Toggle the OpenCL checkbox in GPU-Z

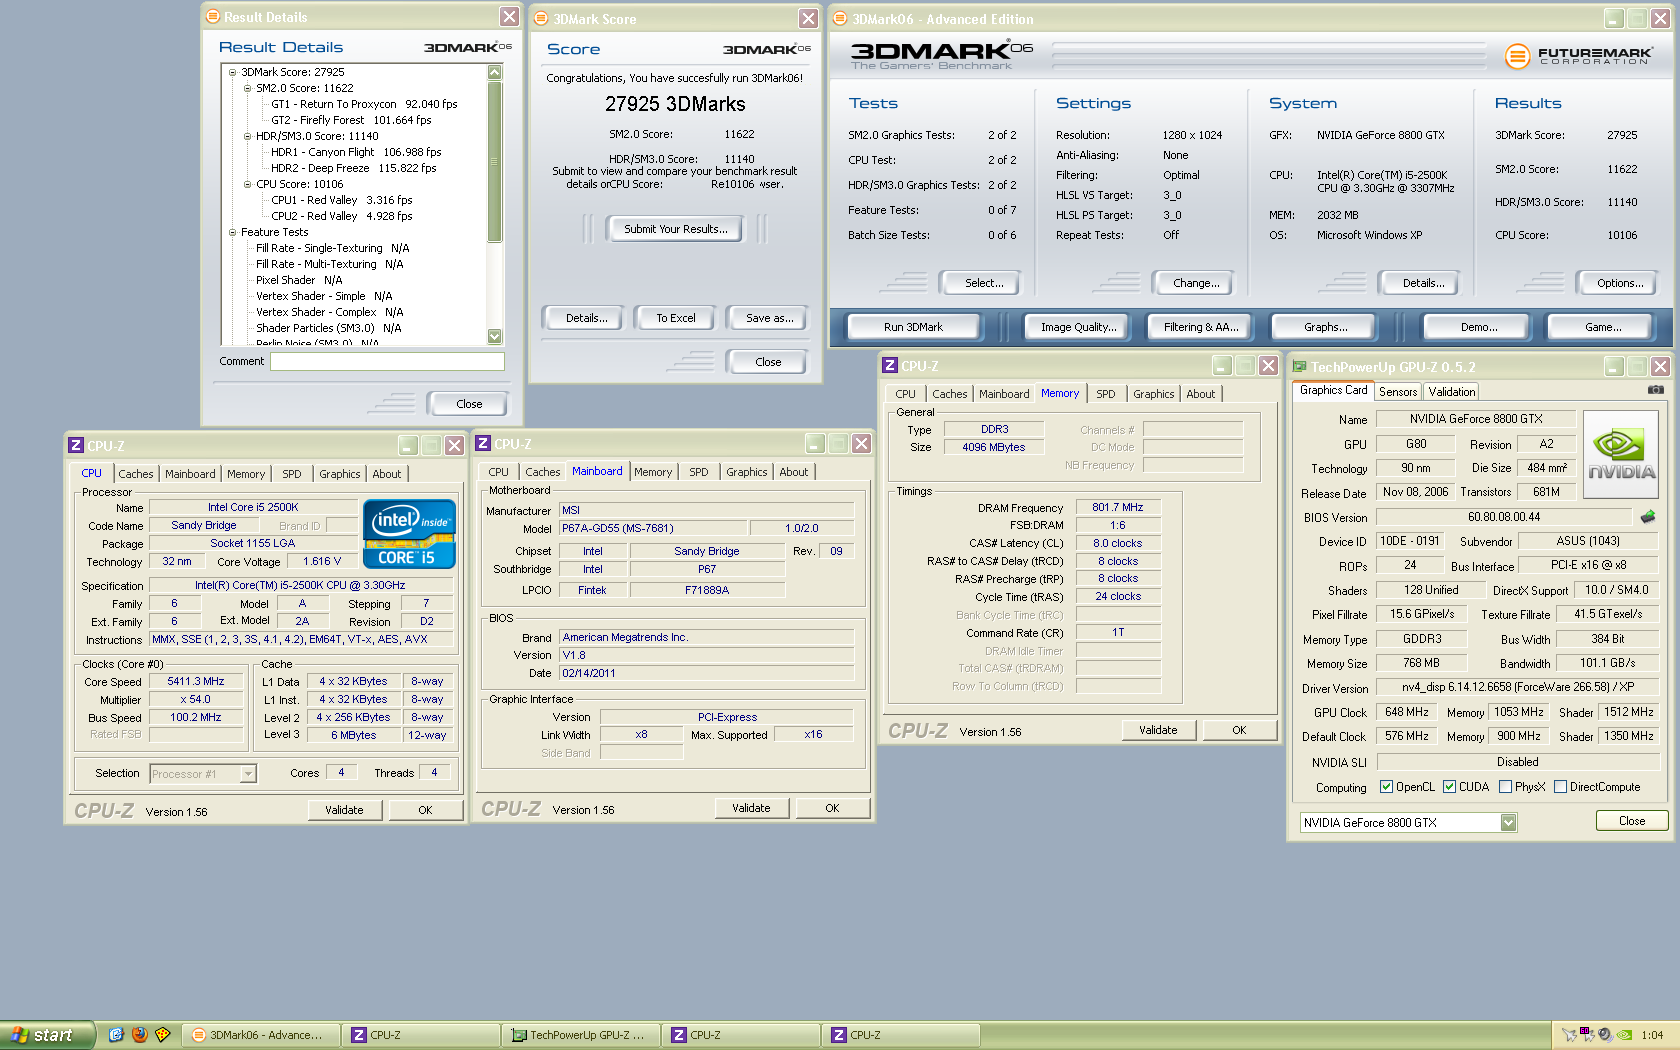coord(1386,787)
